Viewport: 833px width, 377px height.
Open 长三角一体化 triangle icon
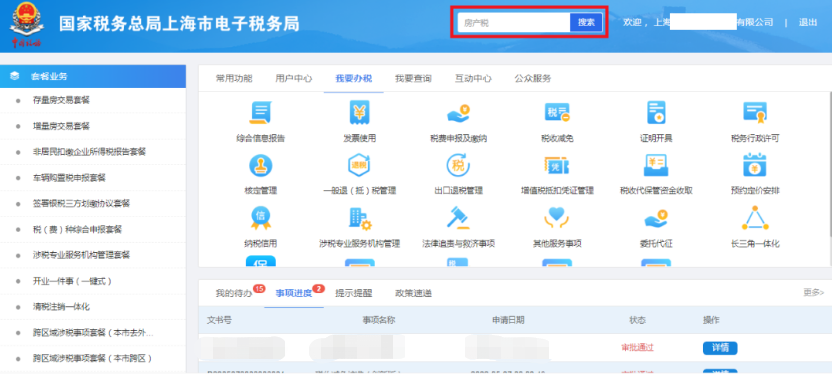(755, 218)
